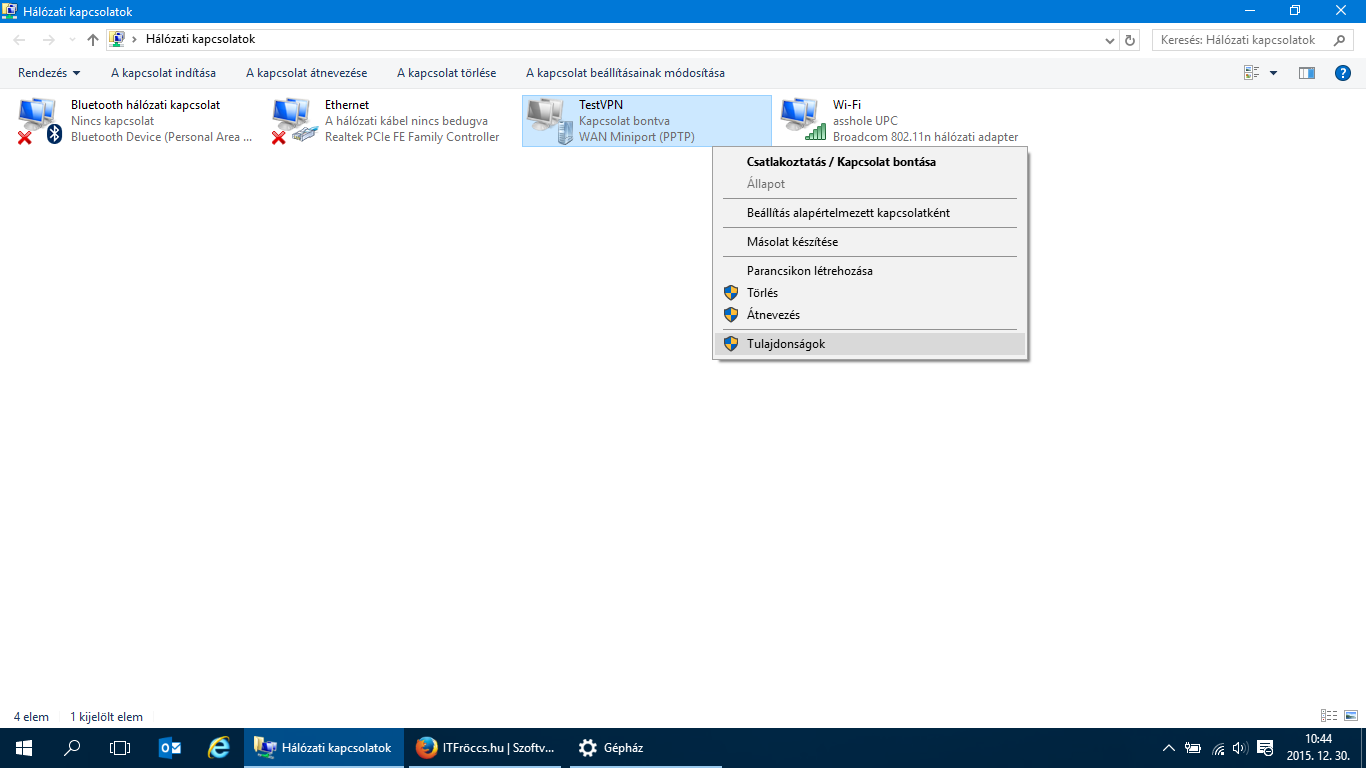Image resolution: width=1366 pixels, height=768 pixels.
Task: Expand the address bar history dropdown
Action: [1110, 40]
